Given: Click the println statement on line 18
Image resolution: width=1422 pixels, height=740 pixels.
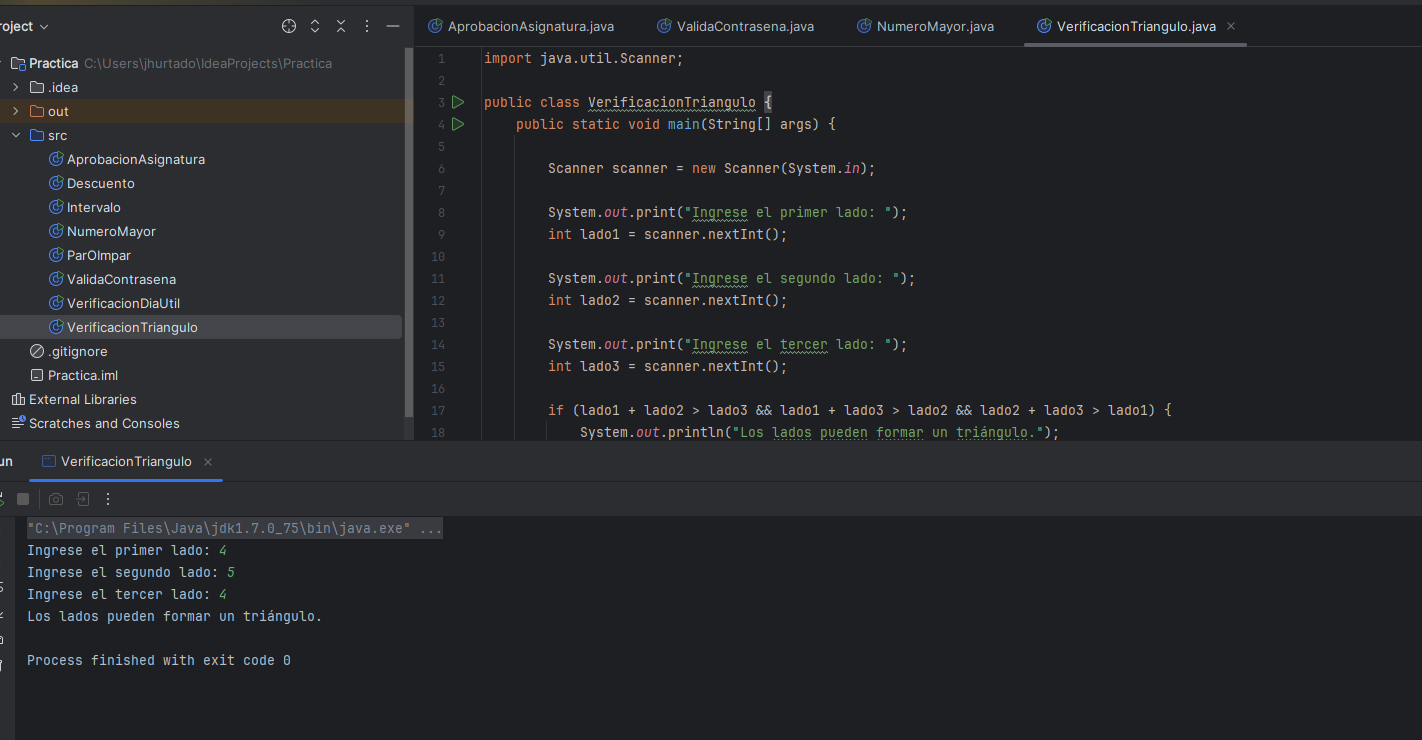Looking at the screenshot, I should click(x=819, y=432).
